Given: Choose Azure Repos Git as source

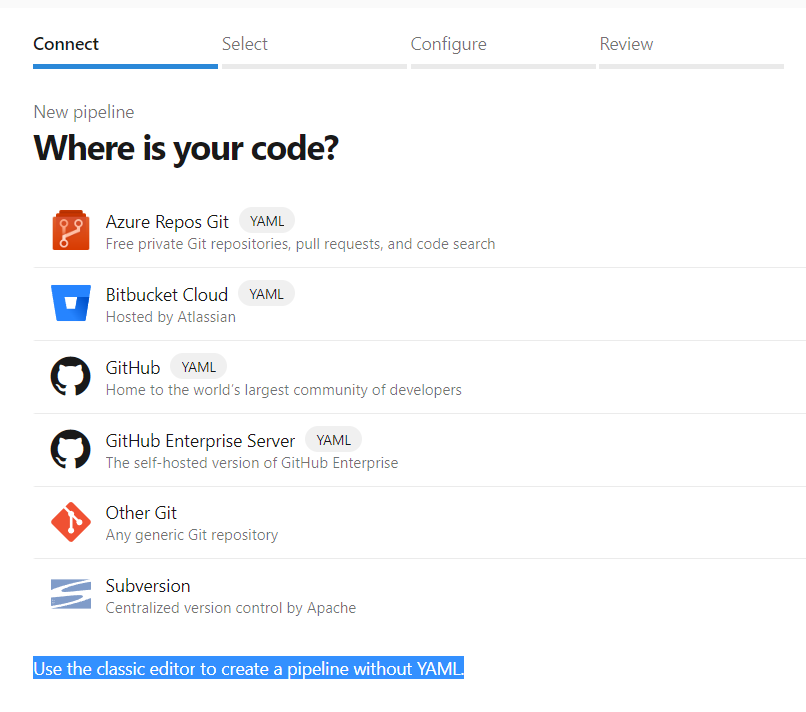Looking at the screenshot, I should (419, 231).
